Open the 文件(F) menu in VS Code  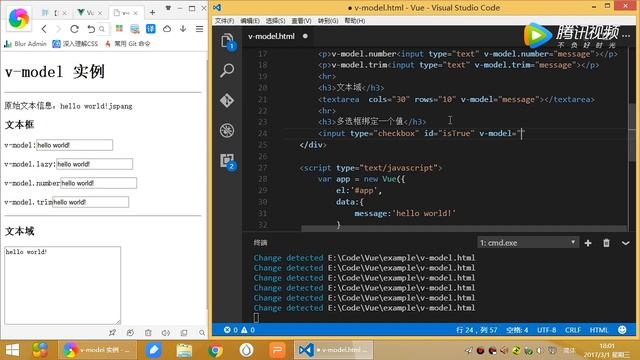(224, 20)
